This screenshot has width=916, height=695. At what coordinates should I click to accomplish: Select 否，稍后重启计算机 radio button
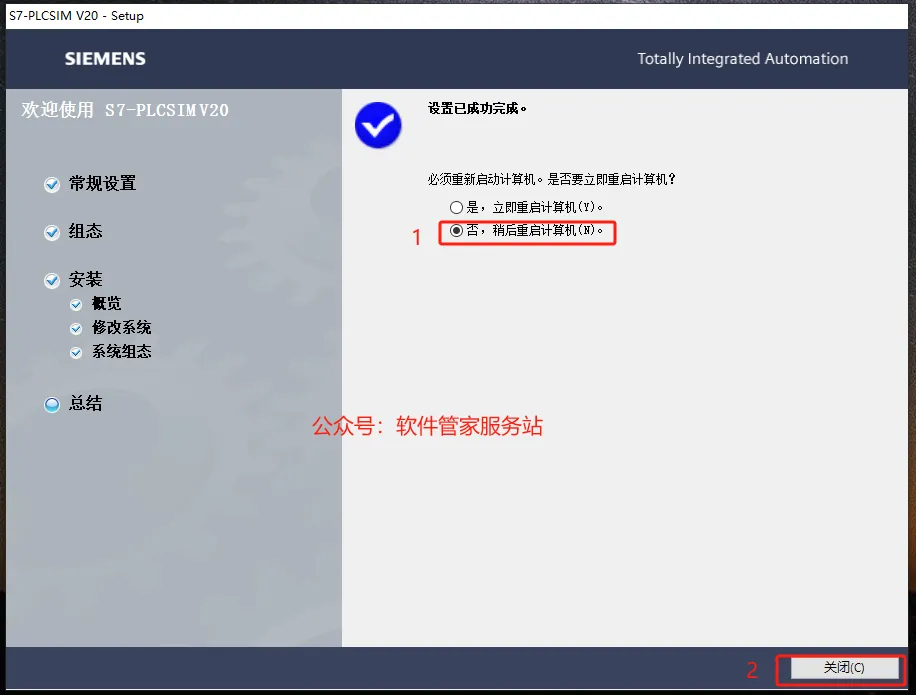456,231
